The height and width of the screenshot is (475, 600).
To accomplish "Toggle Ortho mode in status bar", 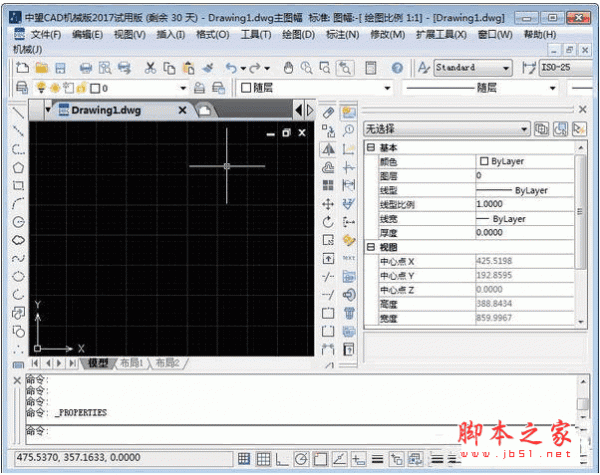I will click(282, 459).
